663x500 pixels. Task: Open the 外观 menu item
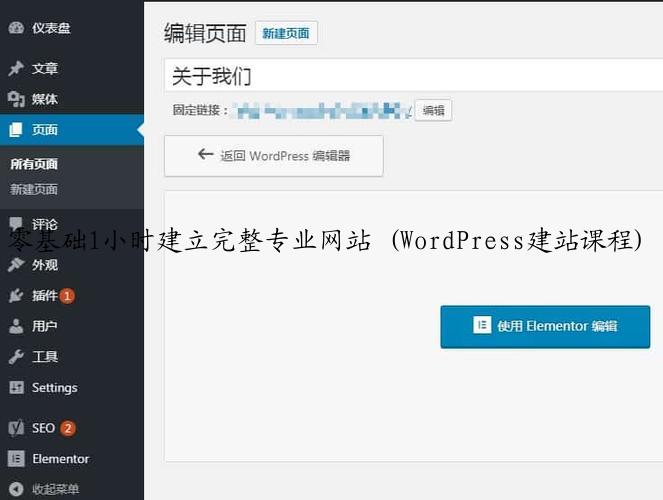point(72,265)
